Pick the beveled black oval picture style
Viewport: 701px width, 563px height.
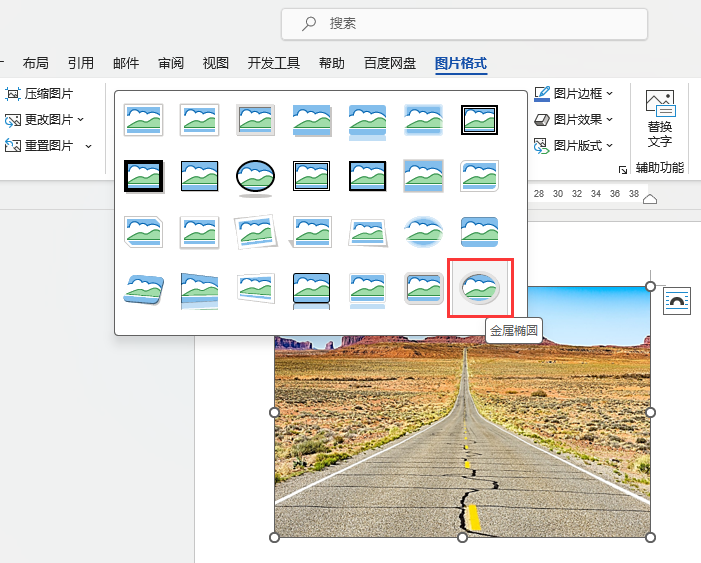click(x=255, y=178)
